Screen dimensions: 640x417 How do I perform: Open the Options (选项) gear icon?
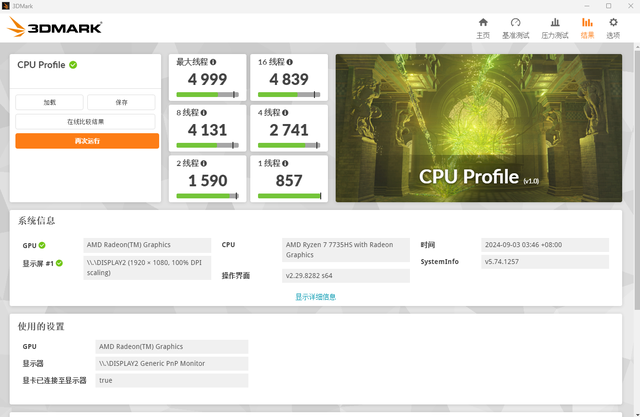(613, 22)
